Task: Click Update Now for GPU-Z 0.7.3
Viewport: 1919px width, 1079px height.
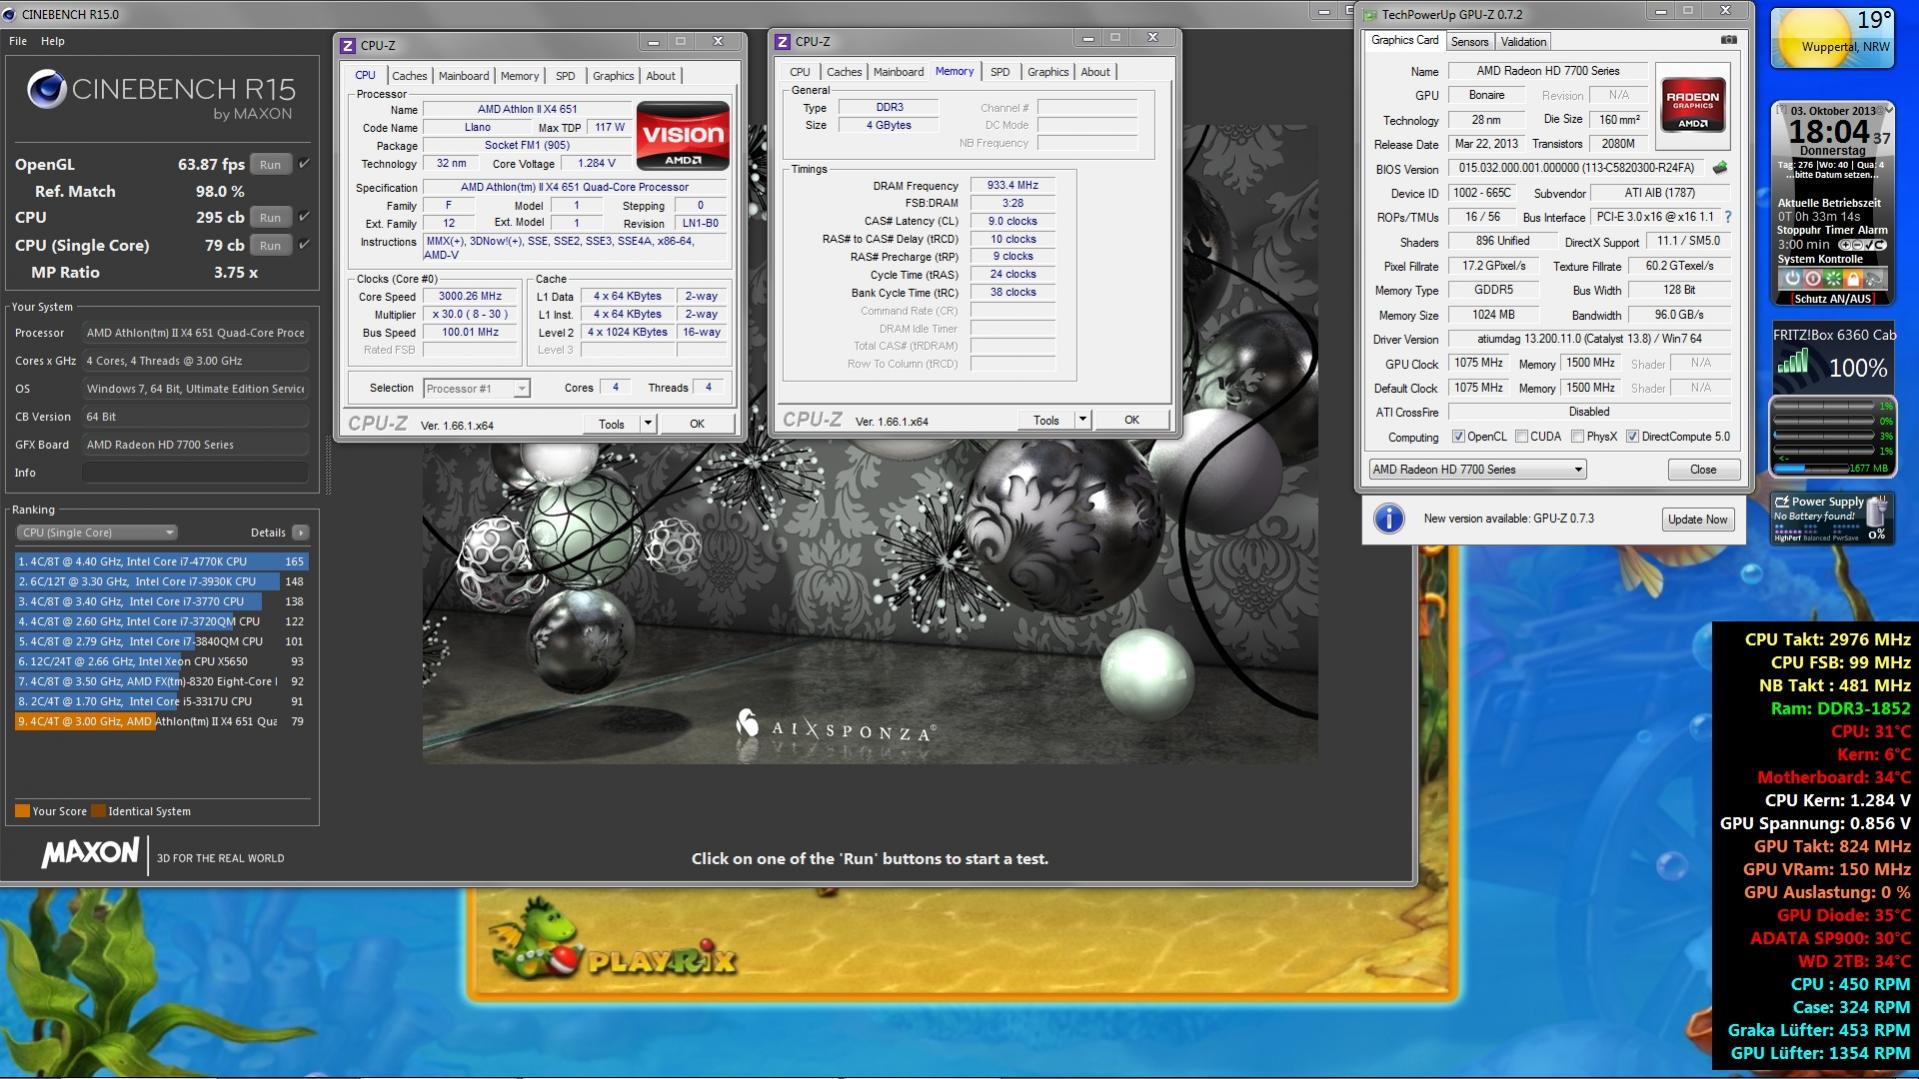Action: (x=1697, y=519)
